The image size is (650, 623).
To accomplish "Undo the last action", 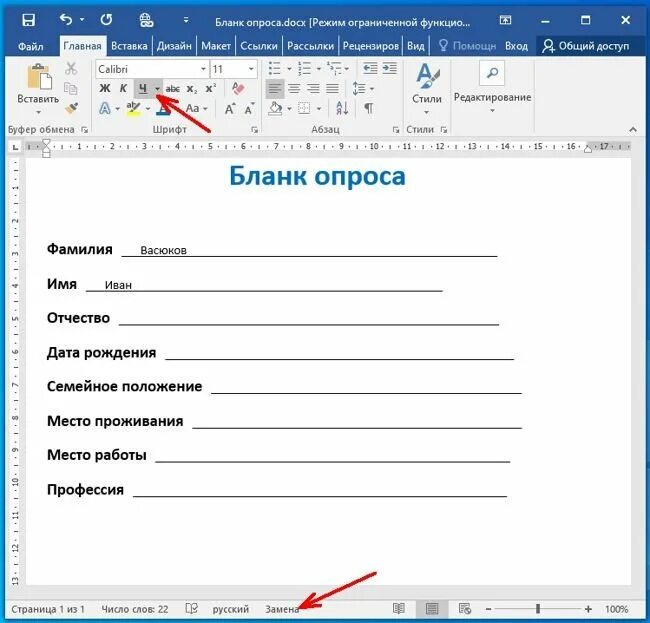I will pyautogui.click(x=65, y=19).
